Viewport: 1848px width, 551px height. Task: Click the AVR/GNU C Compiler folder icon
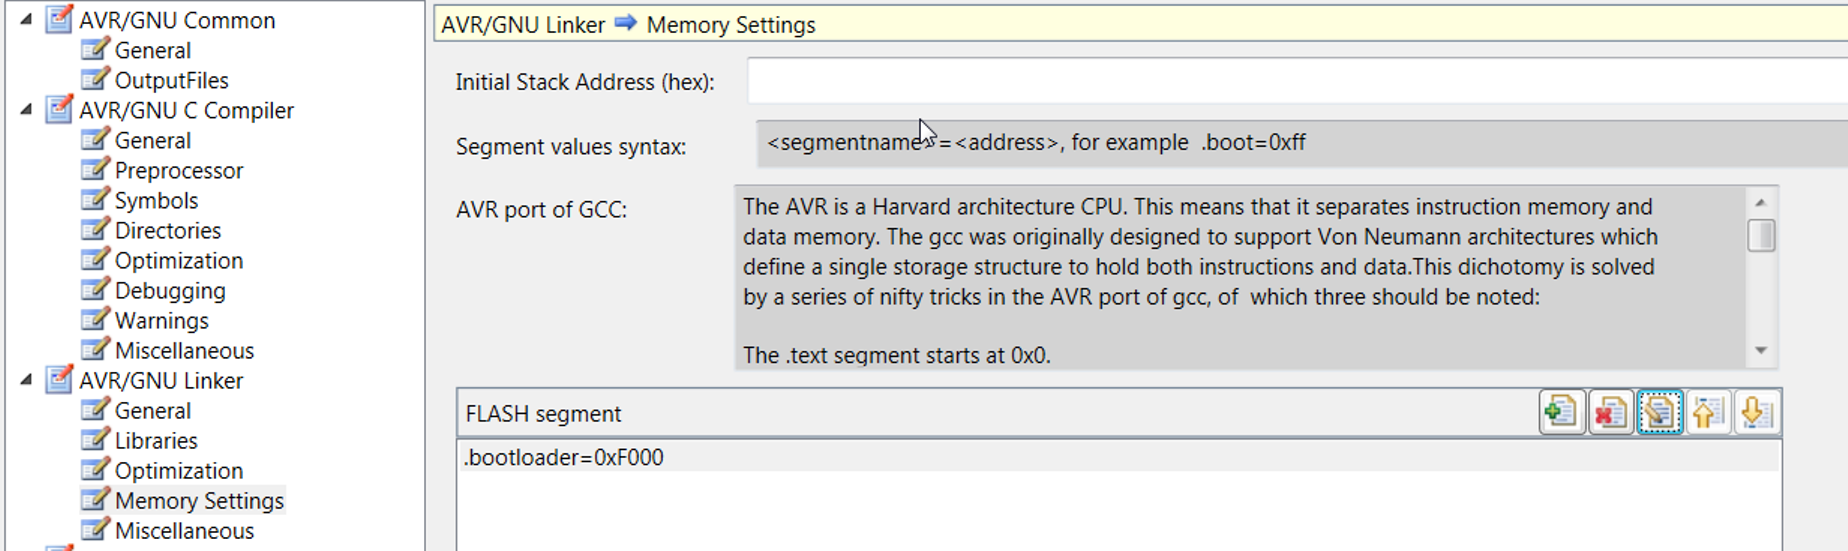(x=60, y=109)
